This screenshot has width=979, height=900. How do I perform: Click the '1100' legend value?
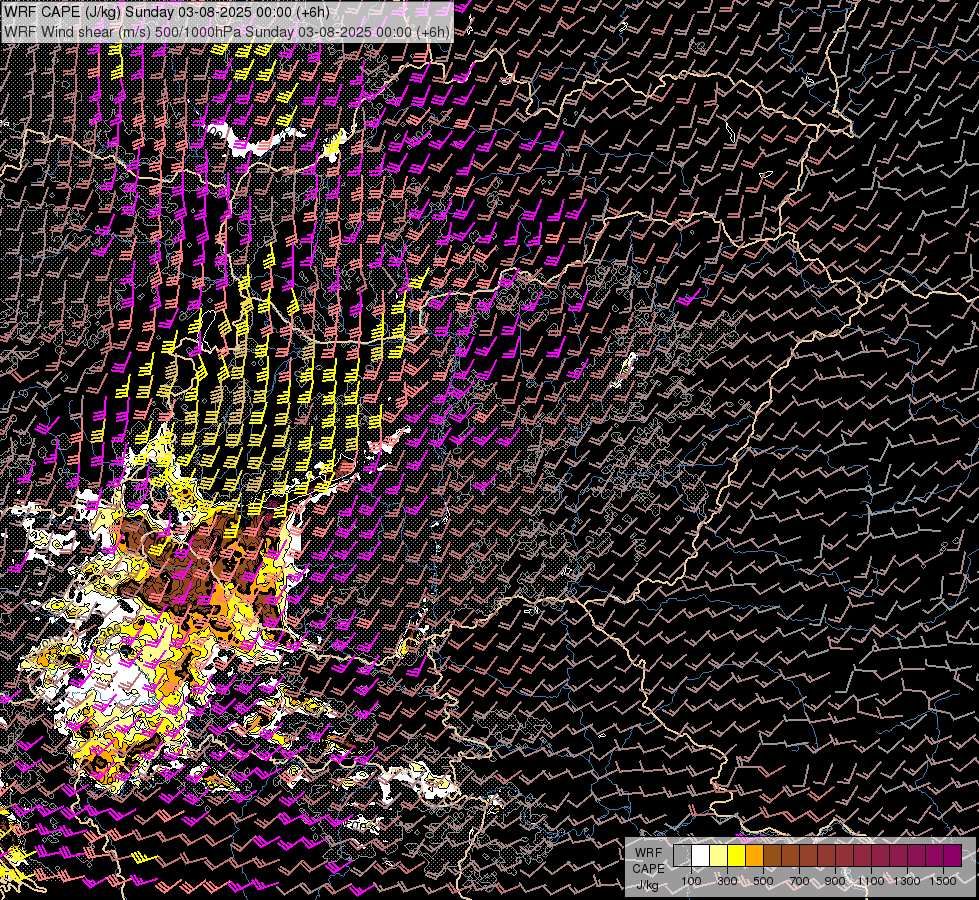(x=870, y=881)
